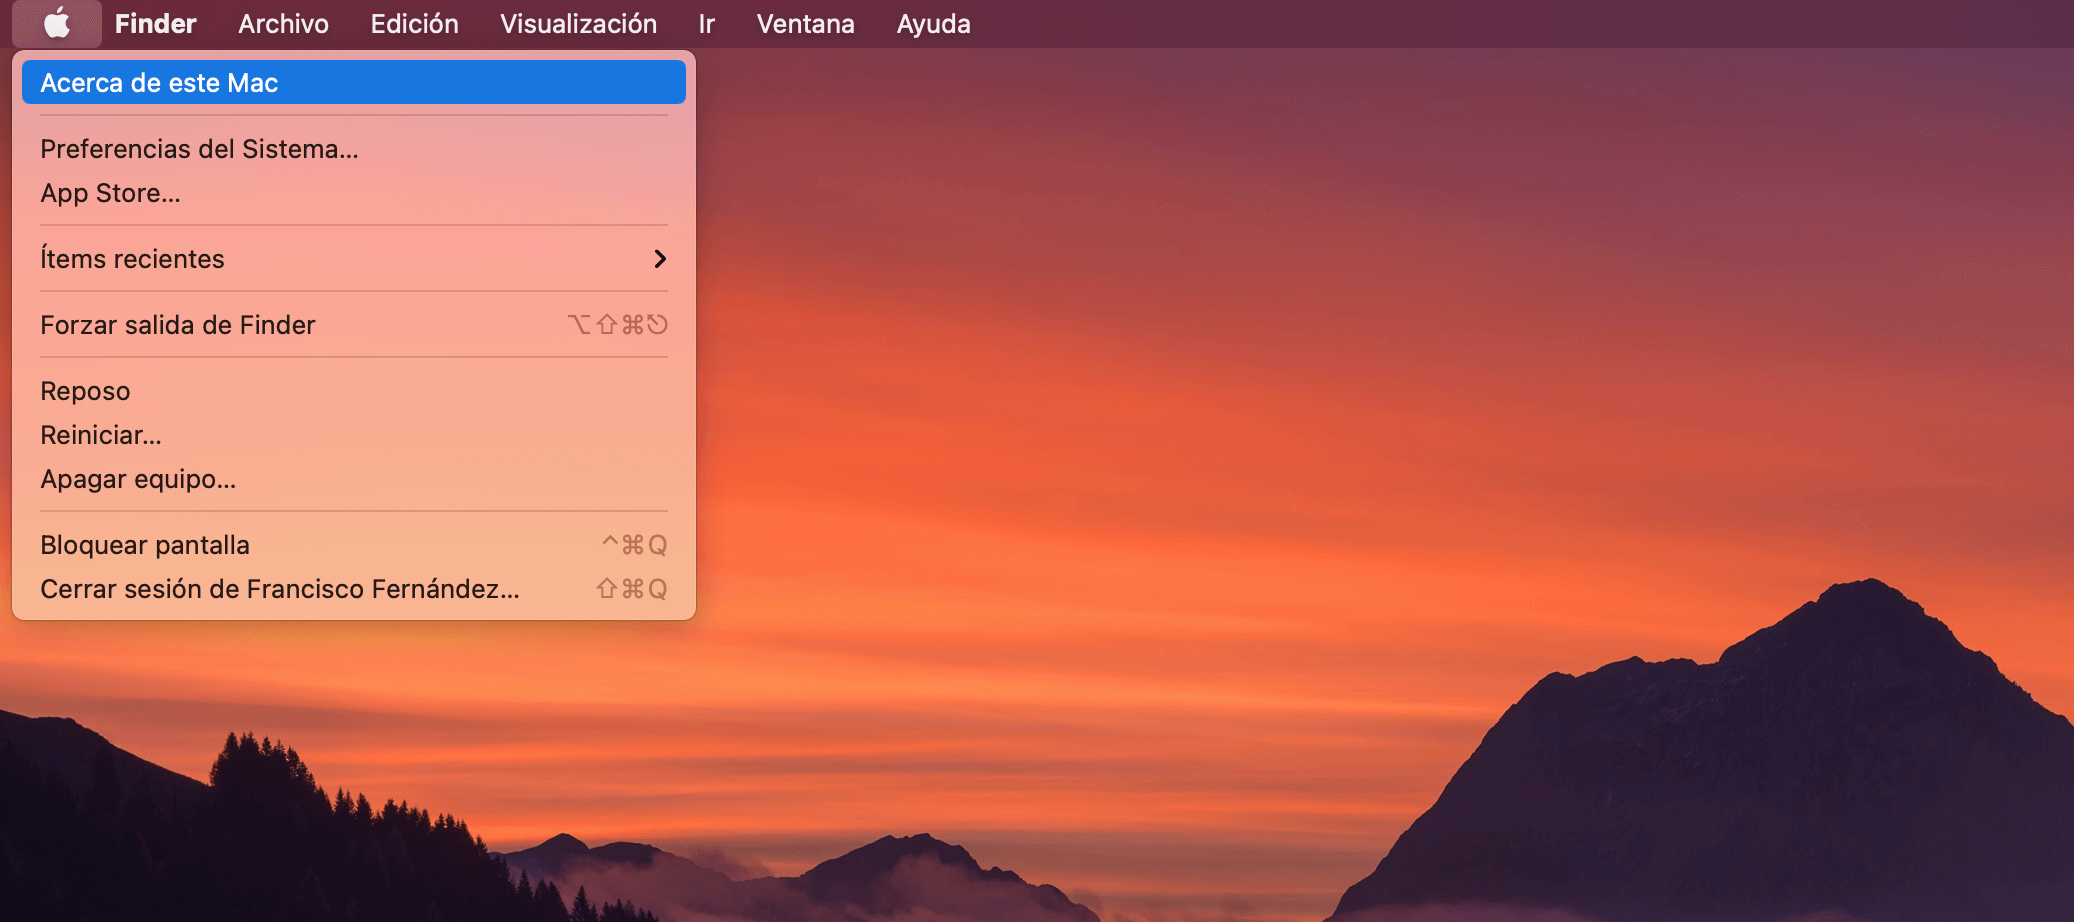Screen dimensions: 2074x922
Task: Select Forzar salida de Finder
Action: pyautogui.click(x=177, y=324)
